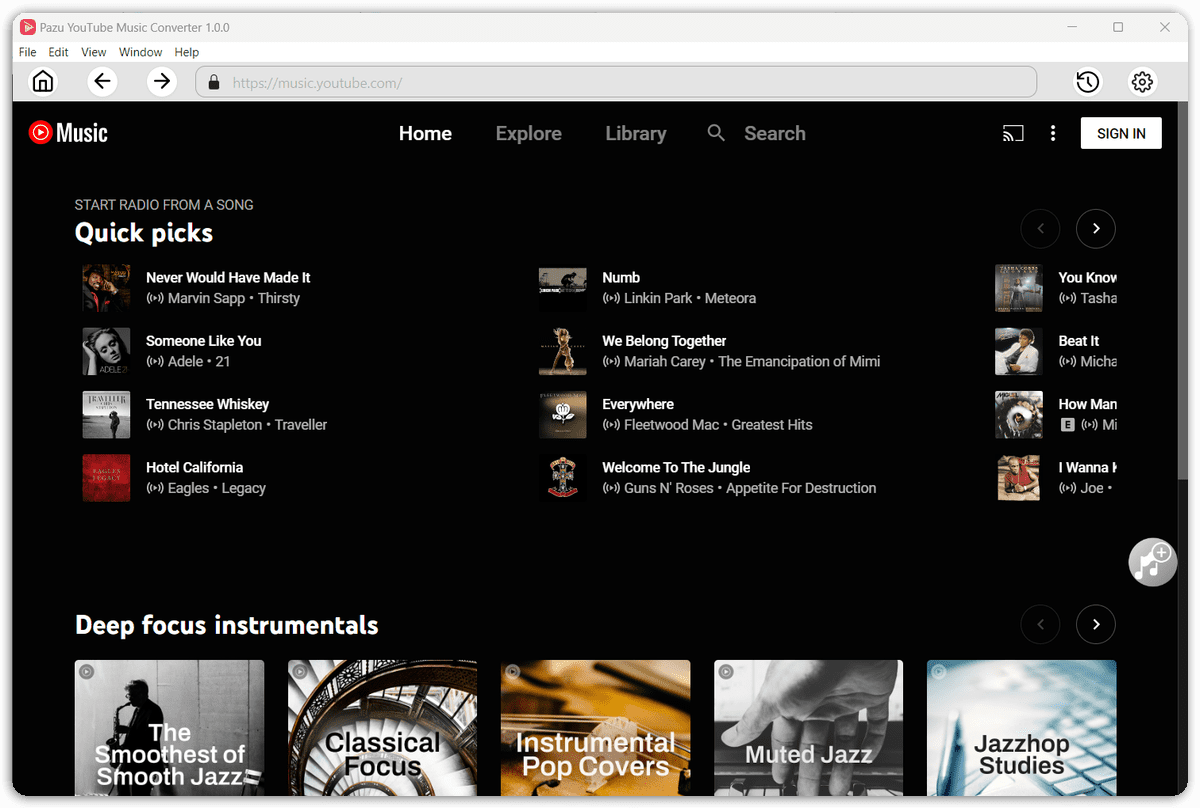The height and width of the screenshot is (808, 1200).
Task: Select song title Hotel California
Action: pyautogui.click(x=195, y=467)
